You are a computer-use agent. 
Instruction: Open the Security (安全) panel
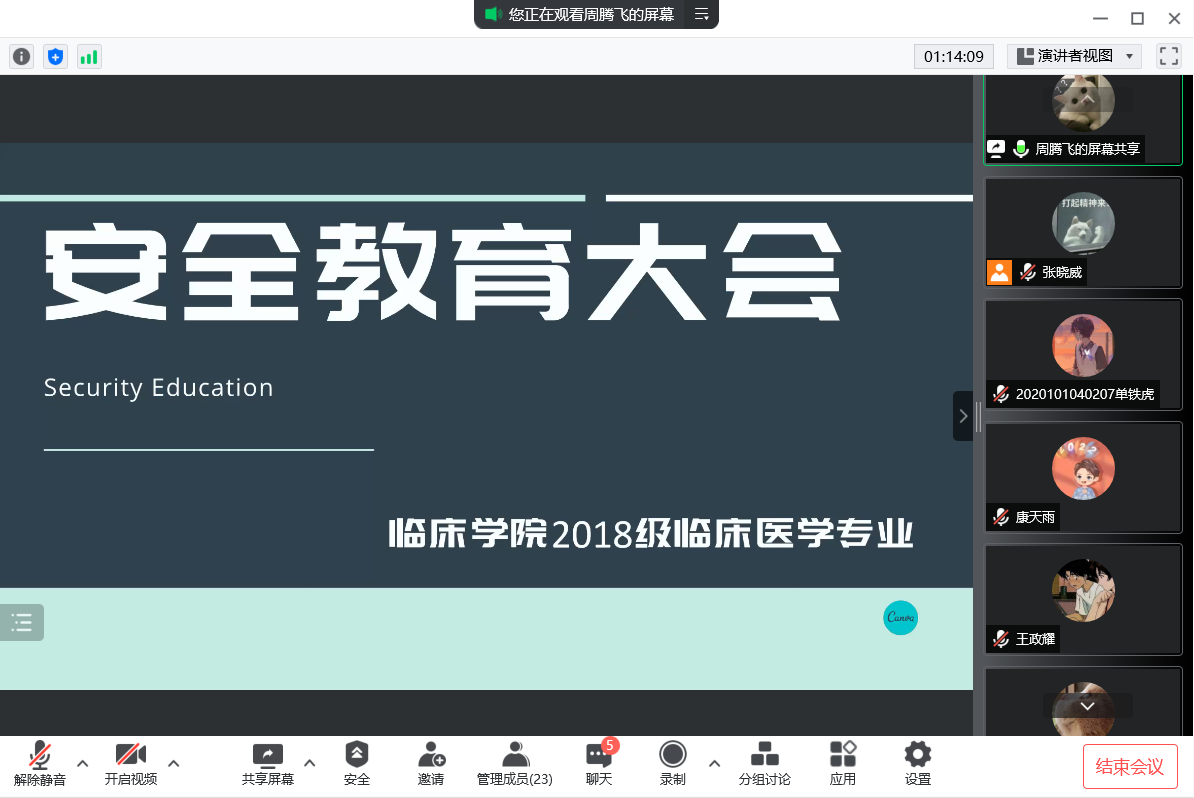pos(357,764)
